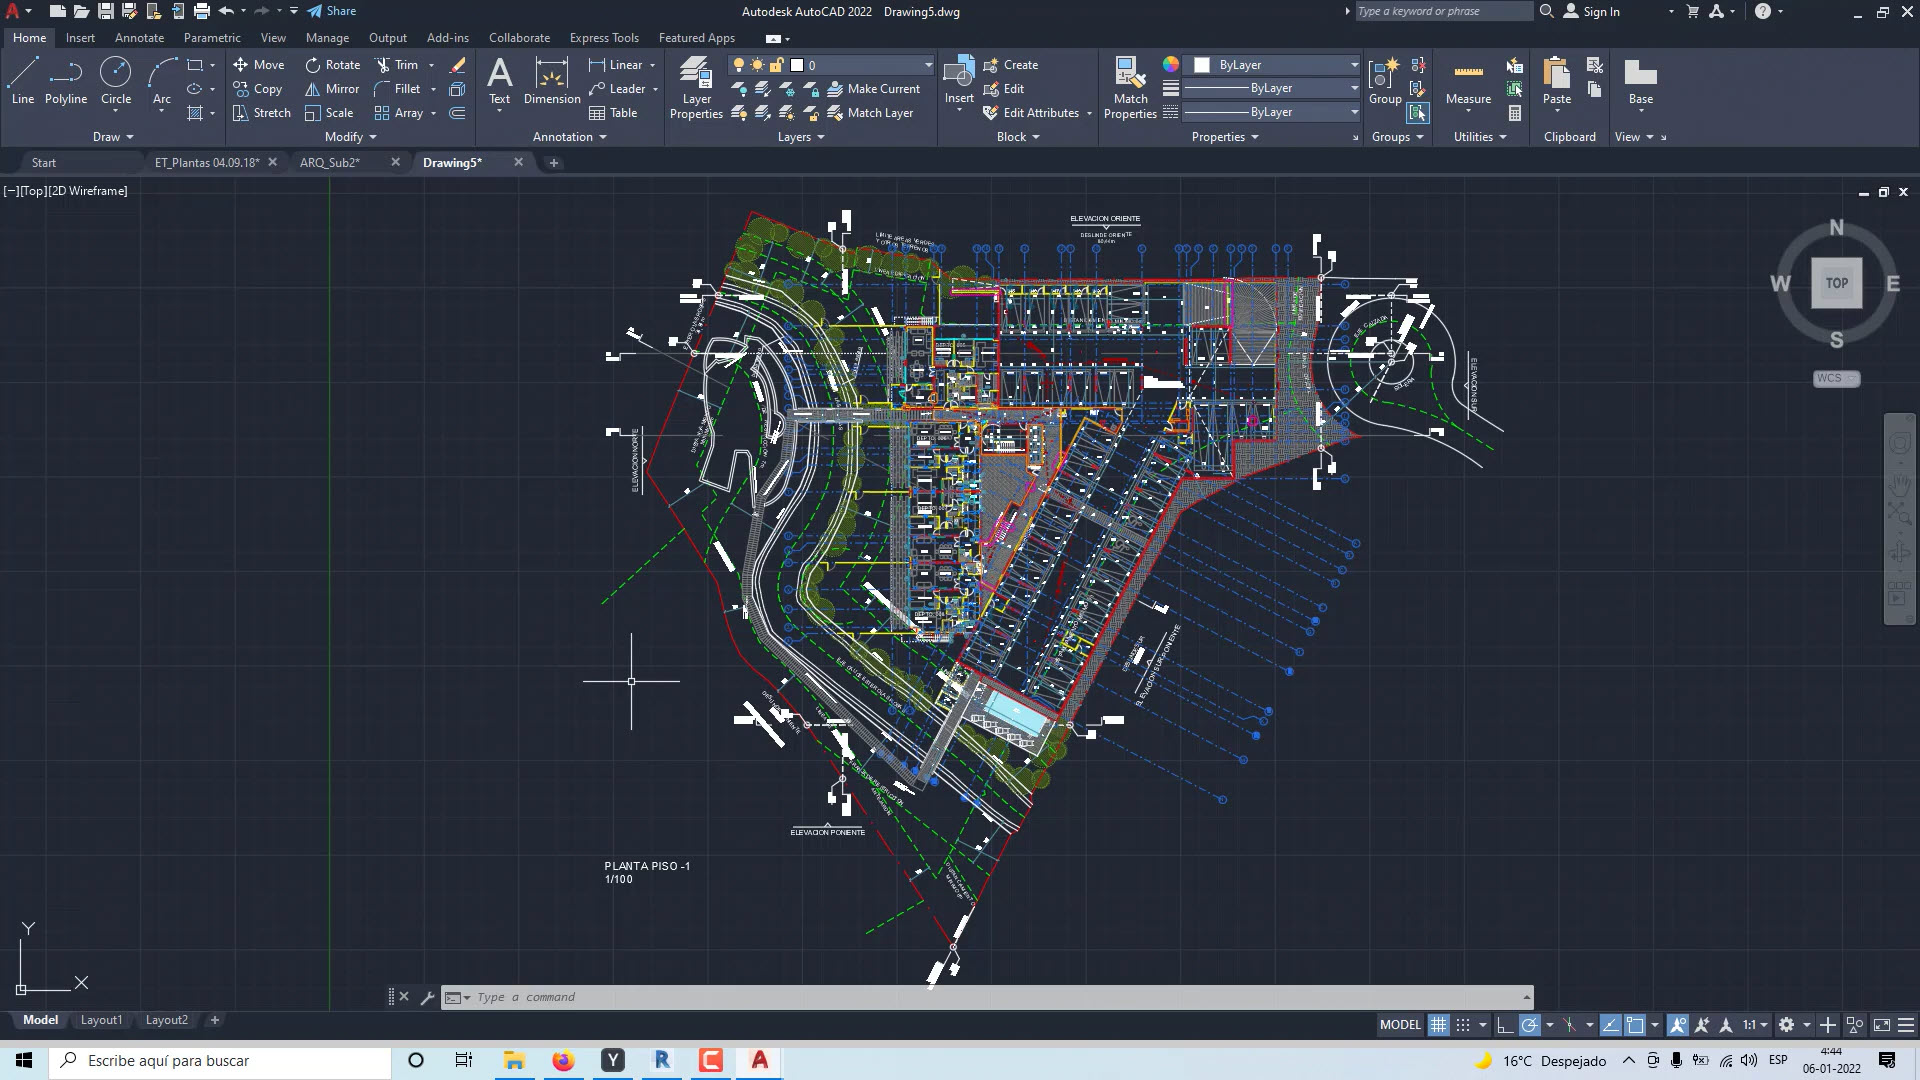This screenshot has height=1080, width=1920.
Task: Expand the Draw panel
Action: 113,137
